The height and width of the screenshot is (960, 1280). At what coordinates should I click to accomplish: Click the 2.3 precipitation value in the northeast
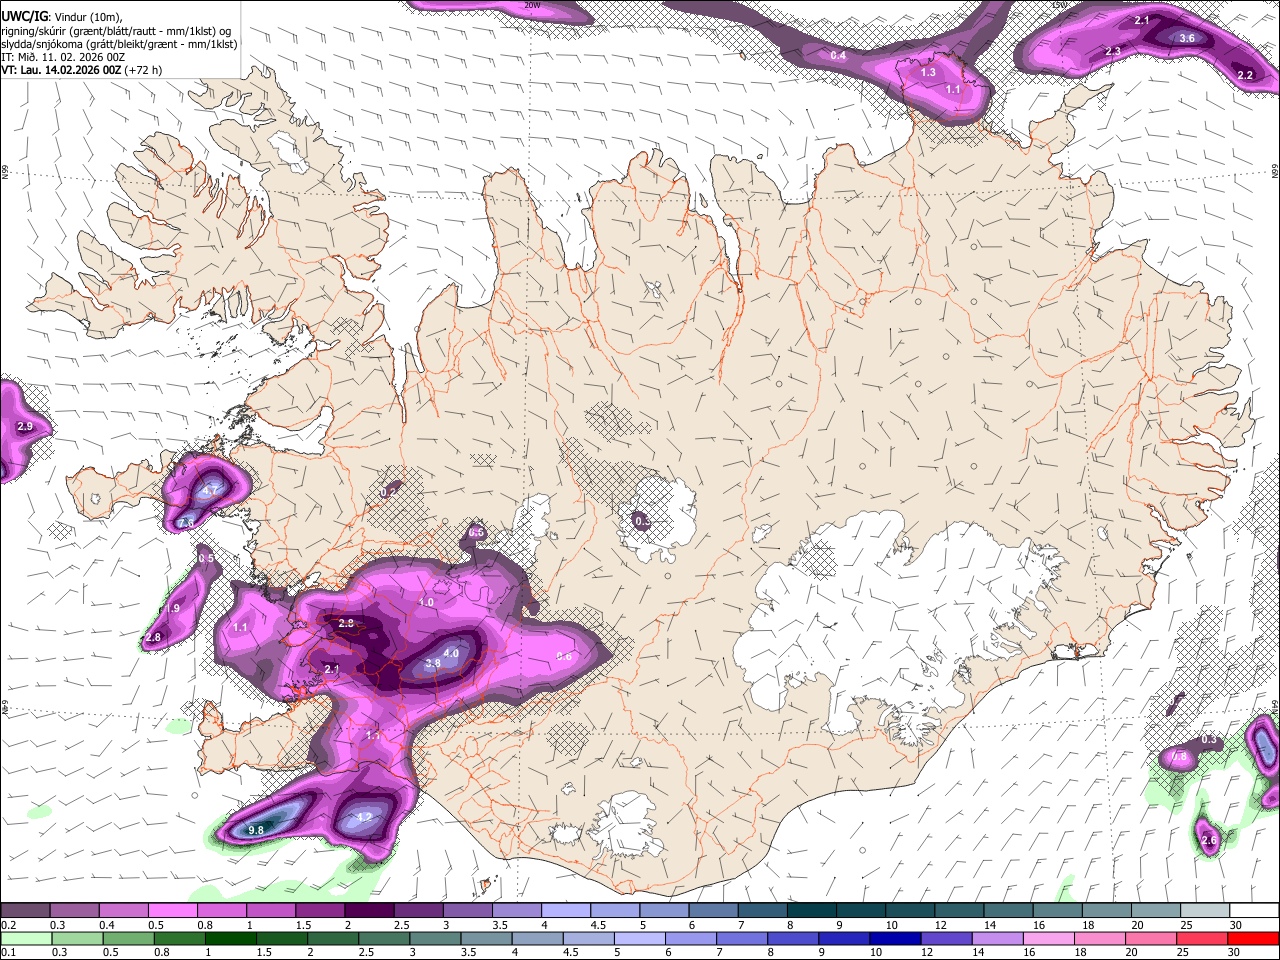point(1113,51)
